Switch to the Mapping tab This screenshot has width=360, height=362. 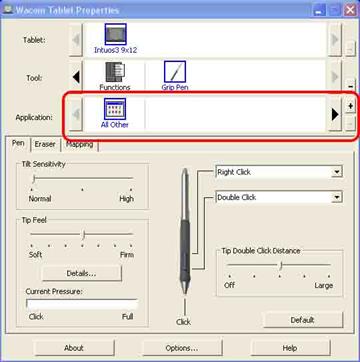79,145
